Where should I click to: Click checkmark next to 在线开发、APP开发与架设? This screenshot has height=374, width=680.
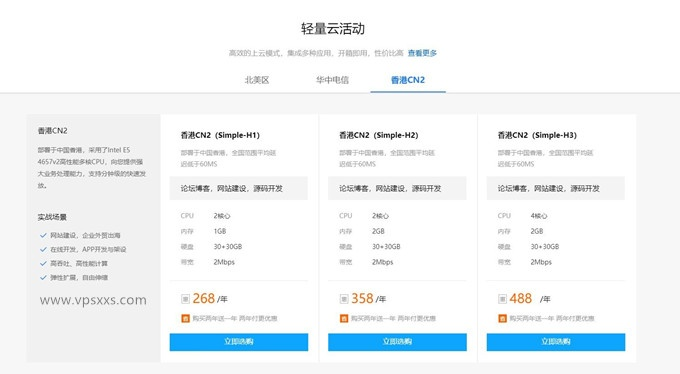tap(43, 249)
